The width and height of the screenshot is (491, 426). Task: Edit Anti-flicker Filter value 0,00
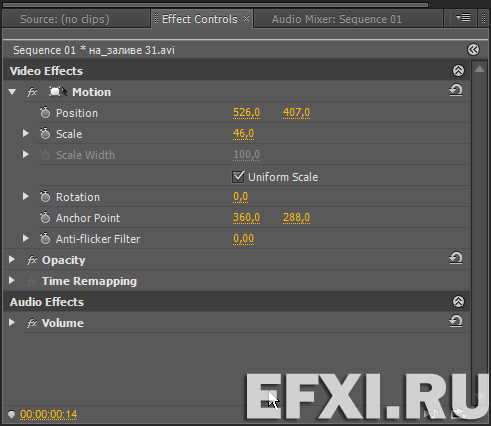(x=243, y=239)
